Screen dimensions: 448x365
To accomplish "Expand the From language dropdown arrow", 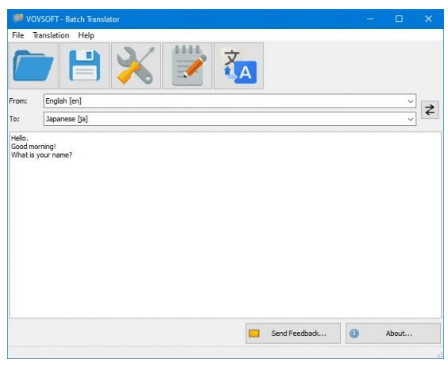I will (x=410, y=101).
